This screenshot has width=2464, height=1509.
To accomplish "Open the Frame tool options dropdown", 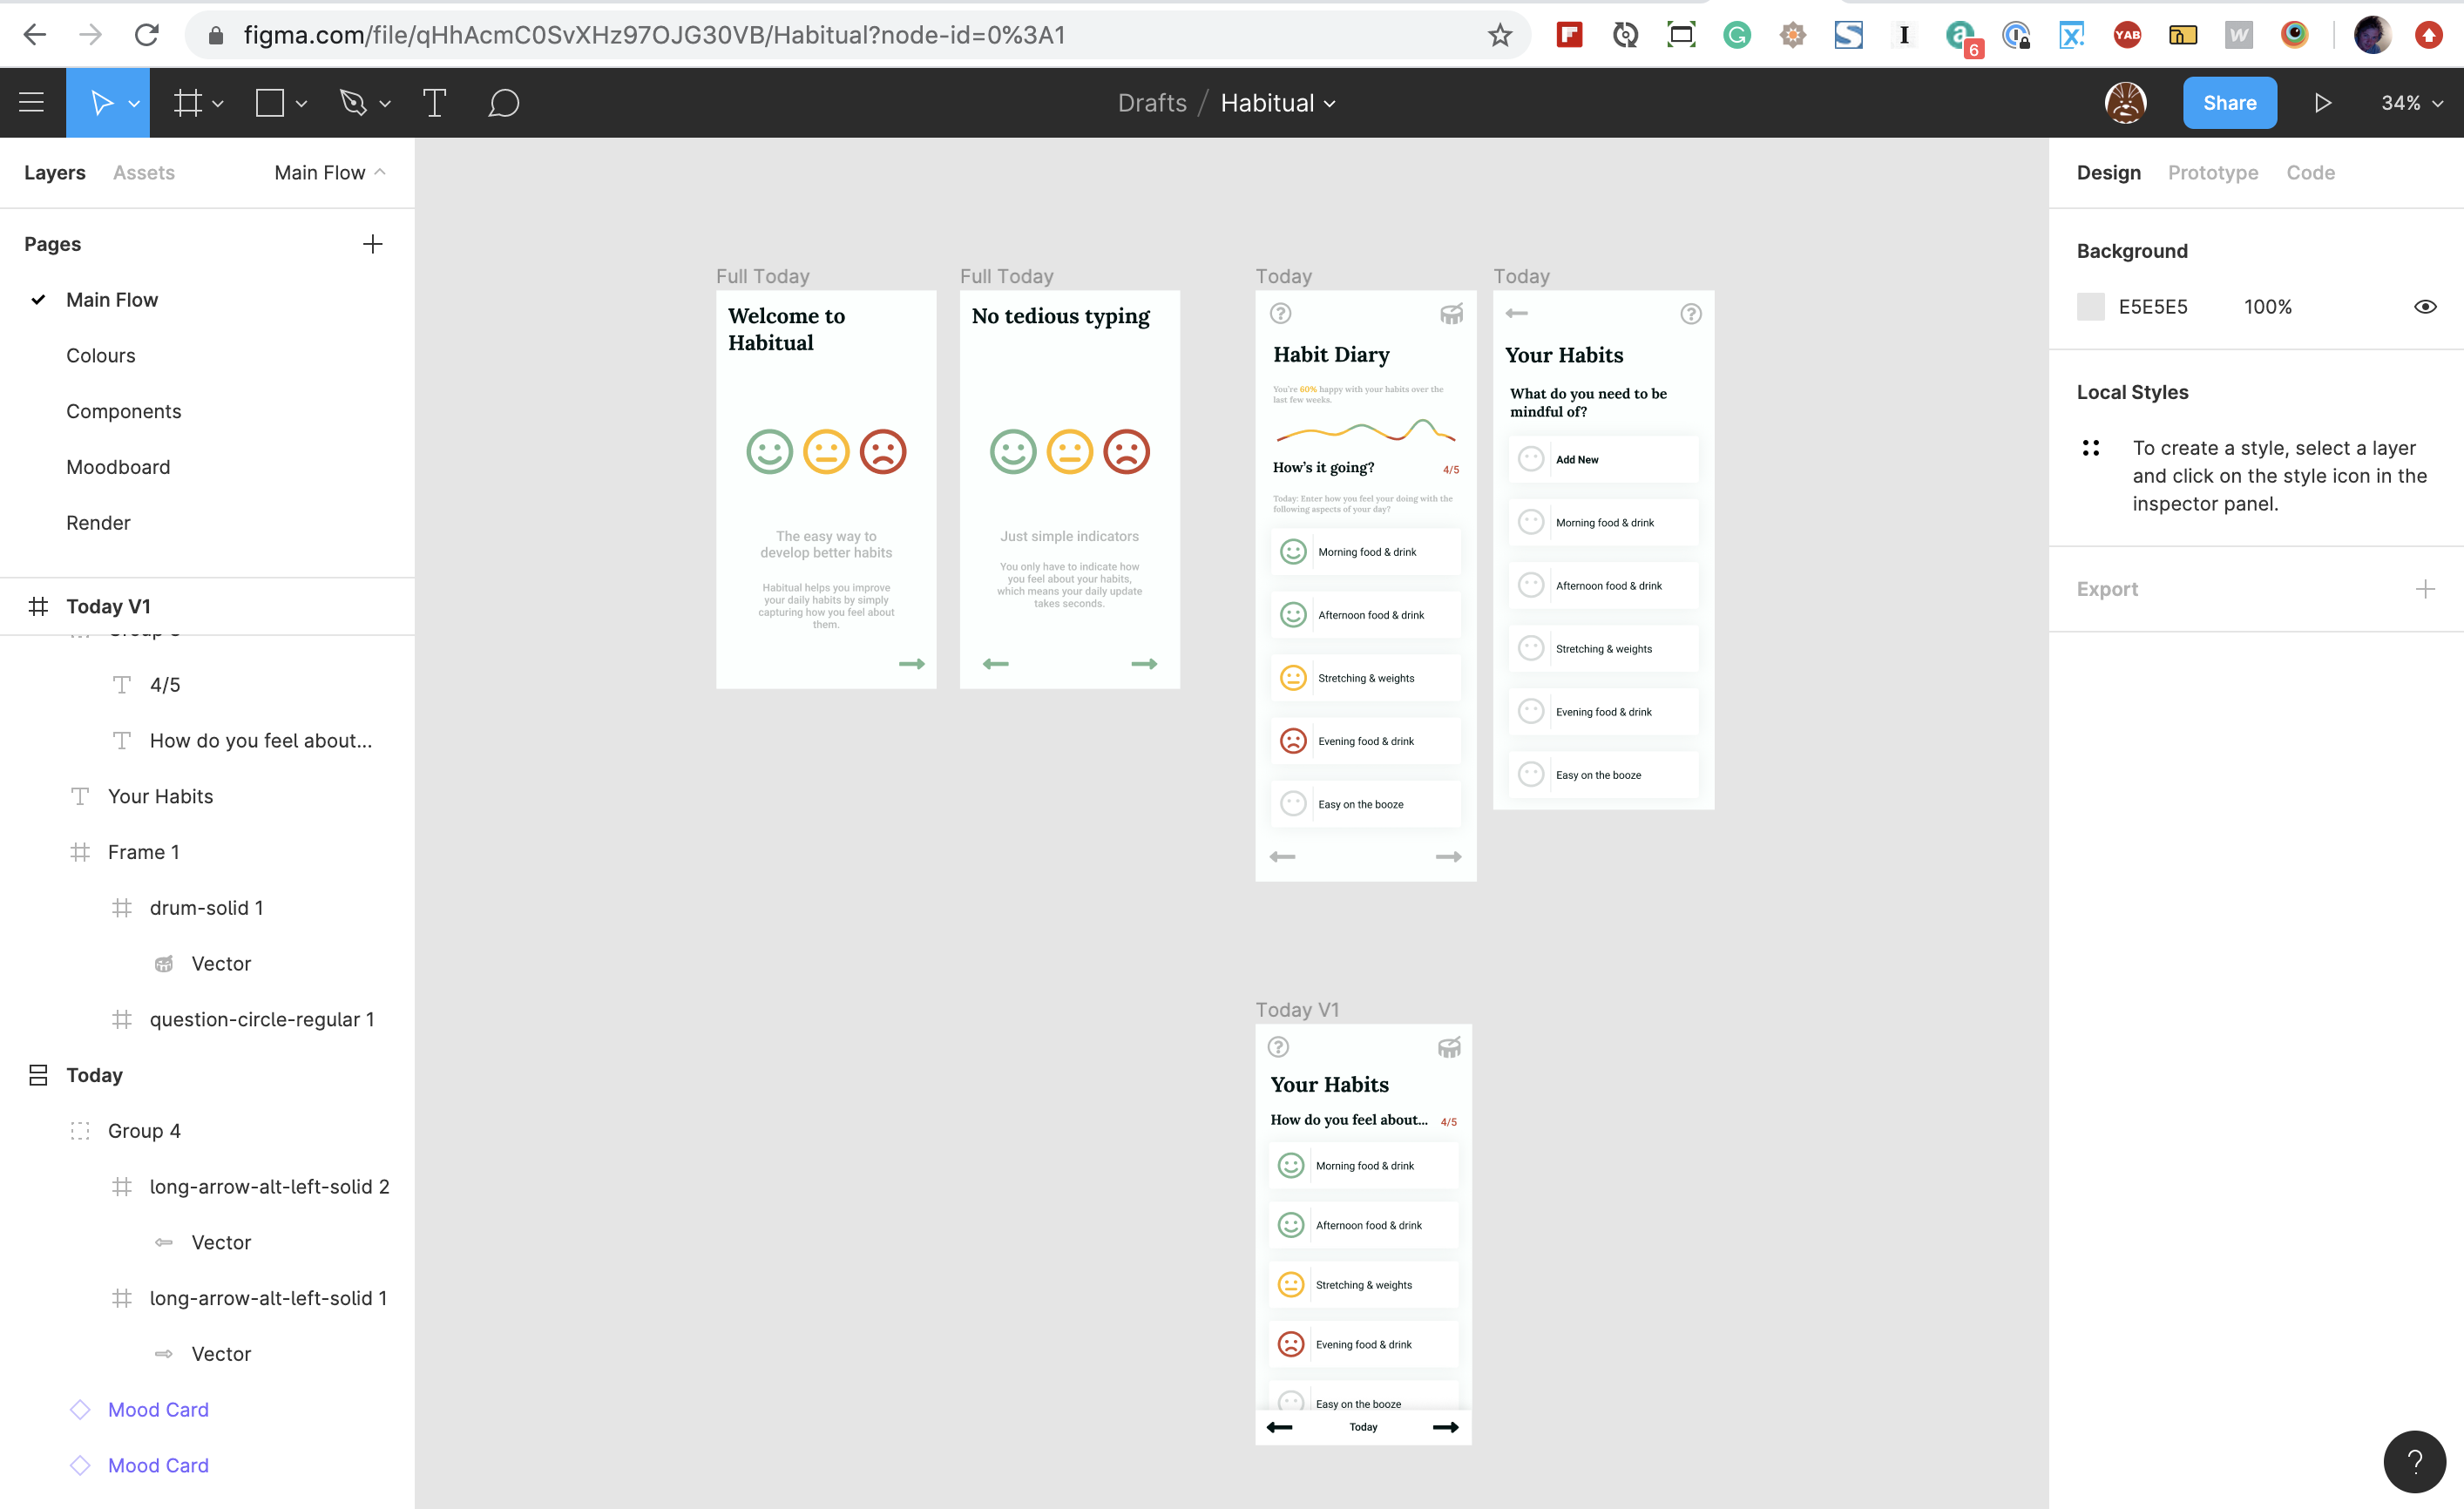I will point(218,104).
